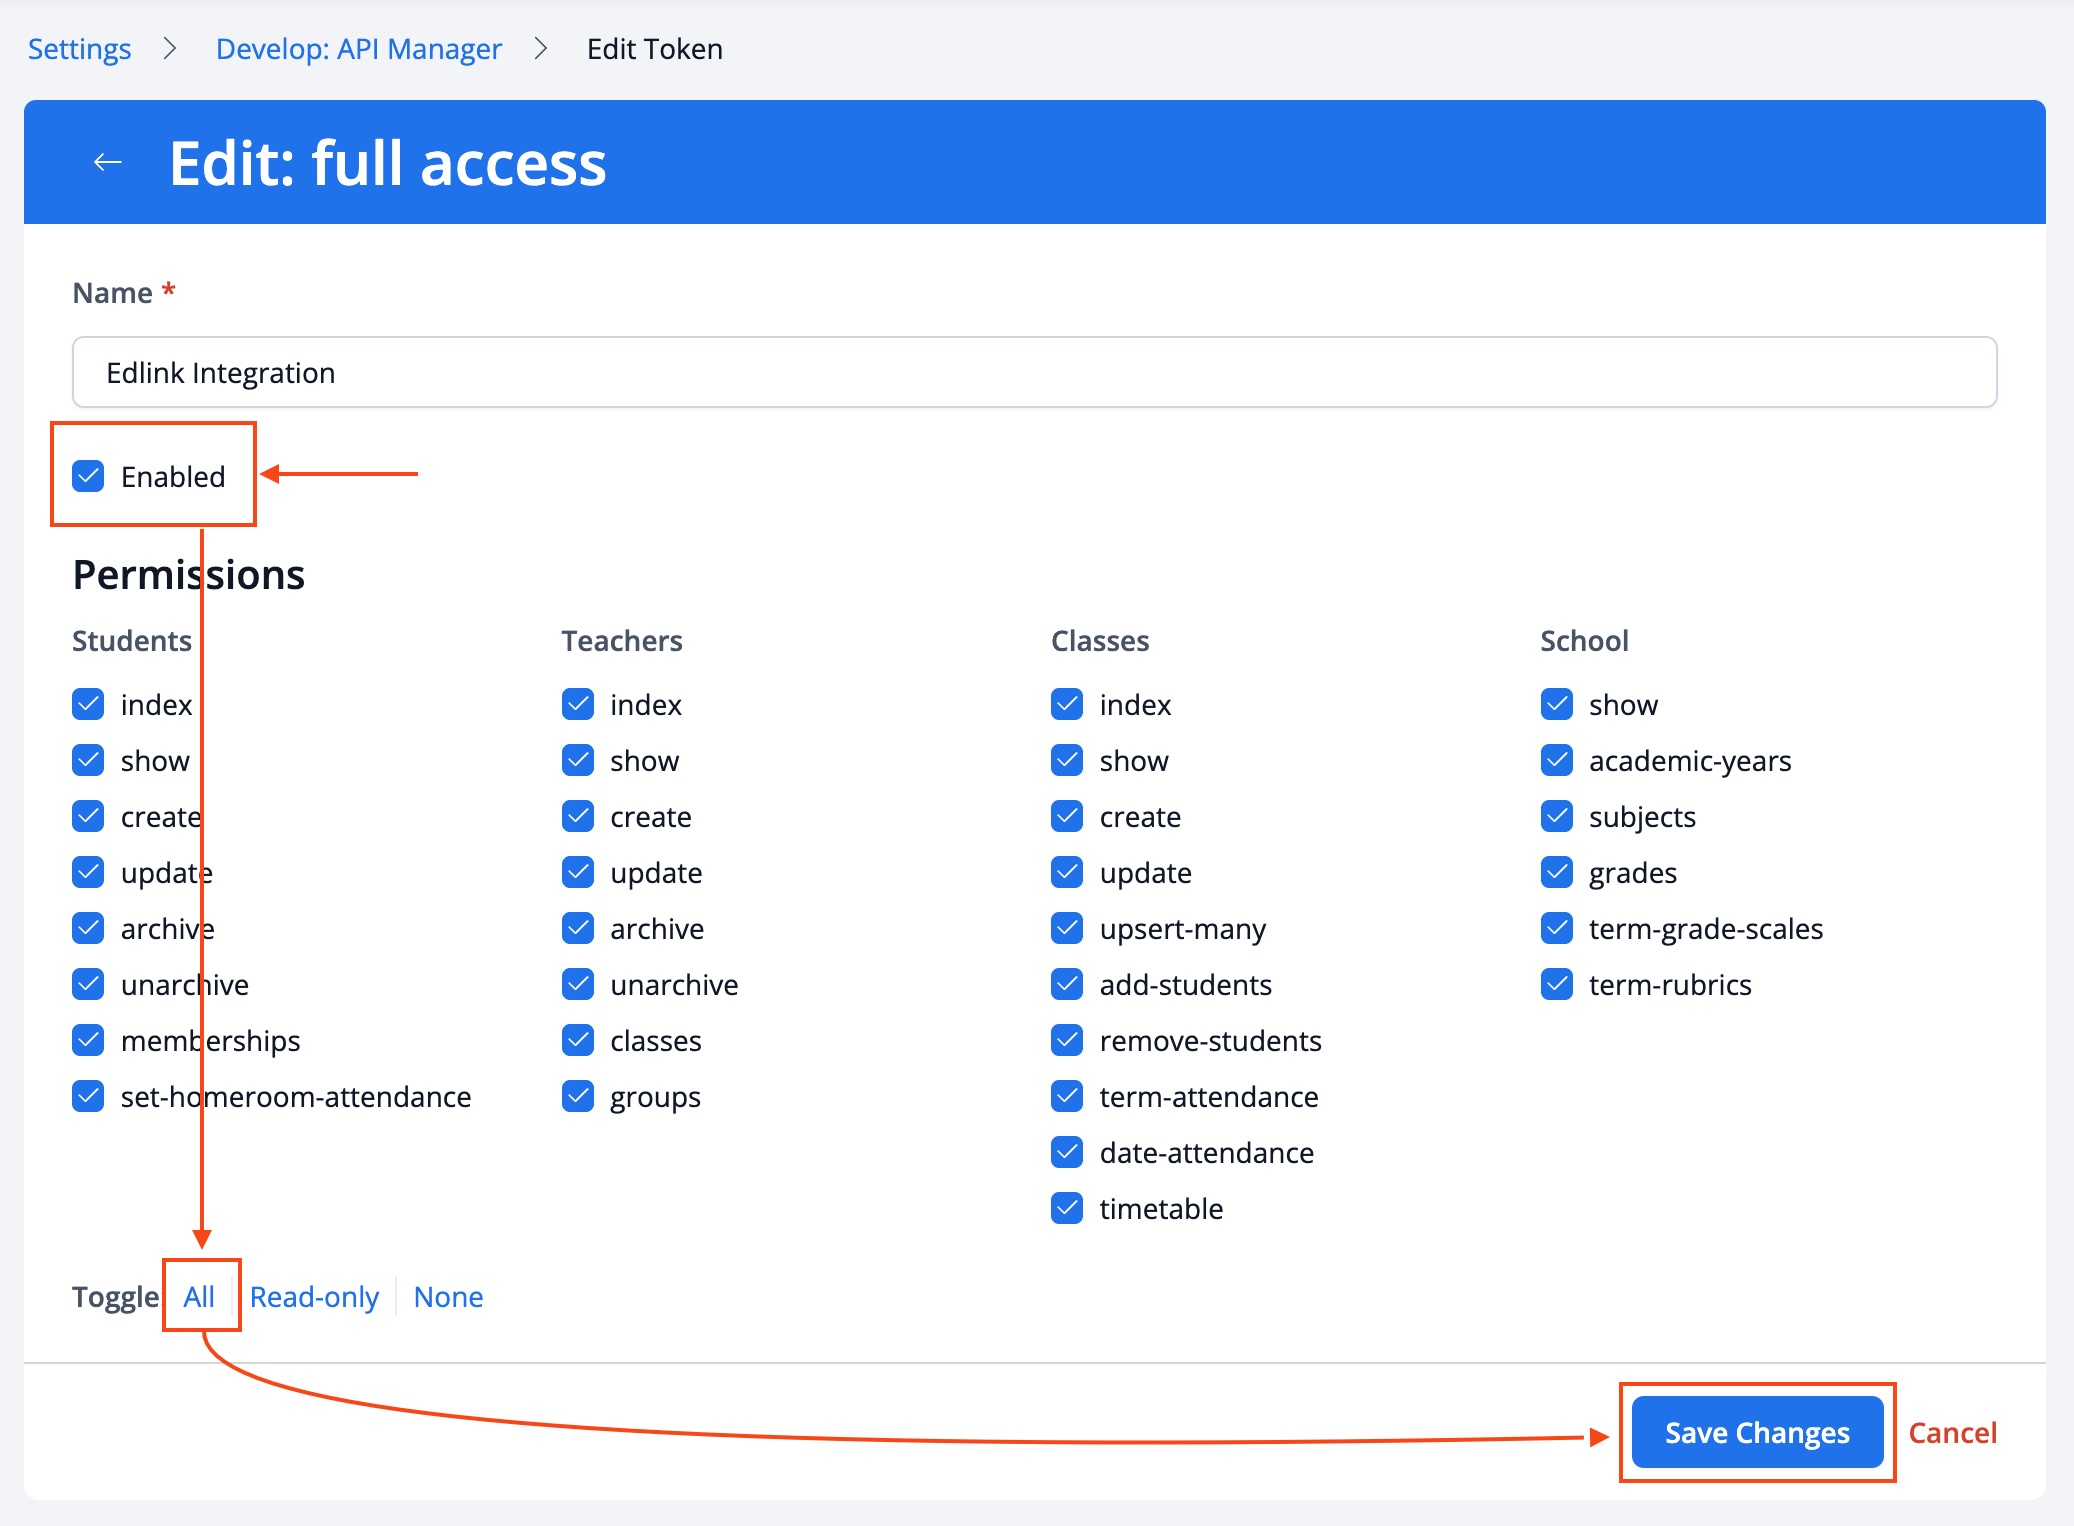Uncheck Teachers archive permission

[578, 929]
